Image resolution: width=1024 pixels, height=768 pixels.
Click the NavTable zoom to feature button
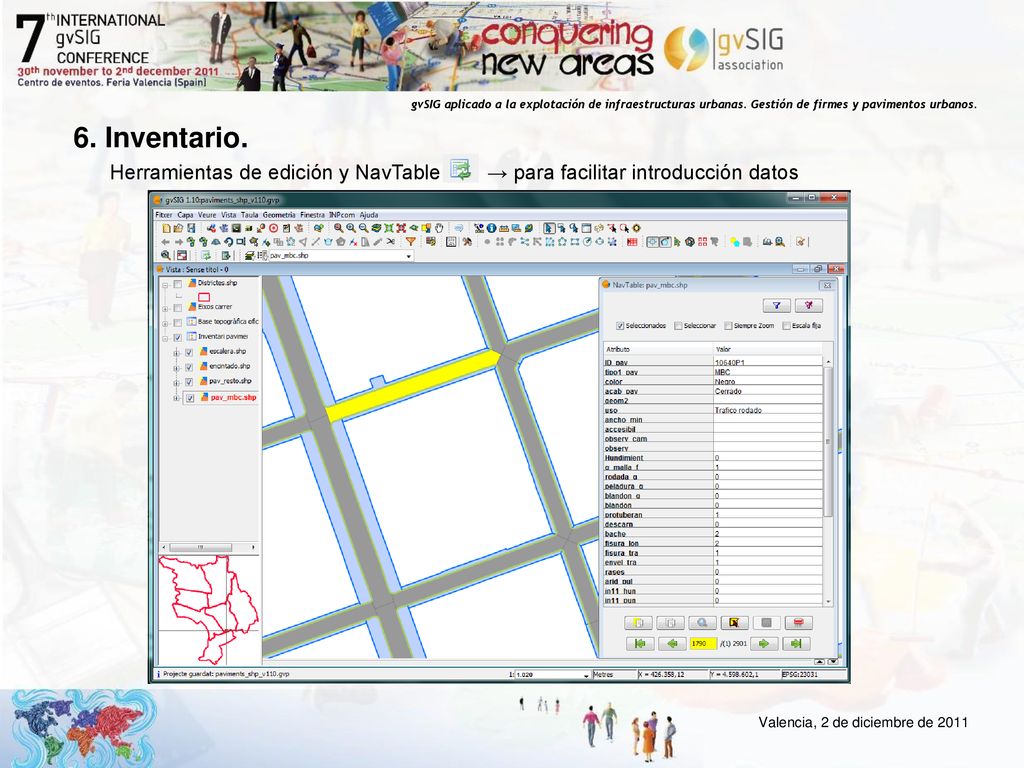[702, 622]
